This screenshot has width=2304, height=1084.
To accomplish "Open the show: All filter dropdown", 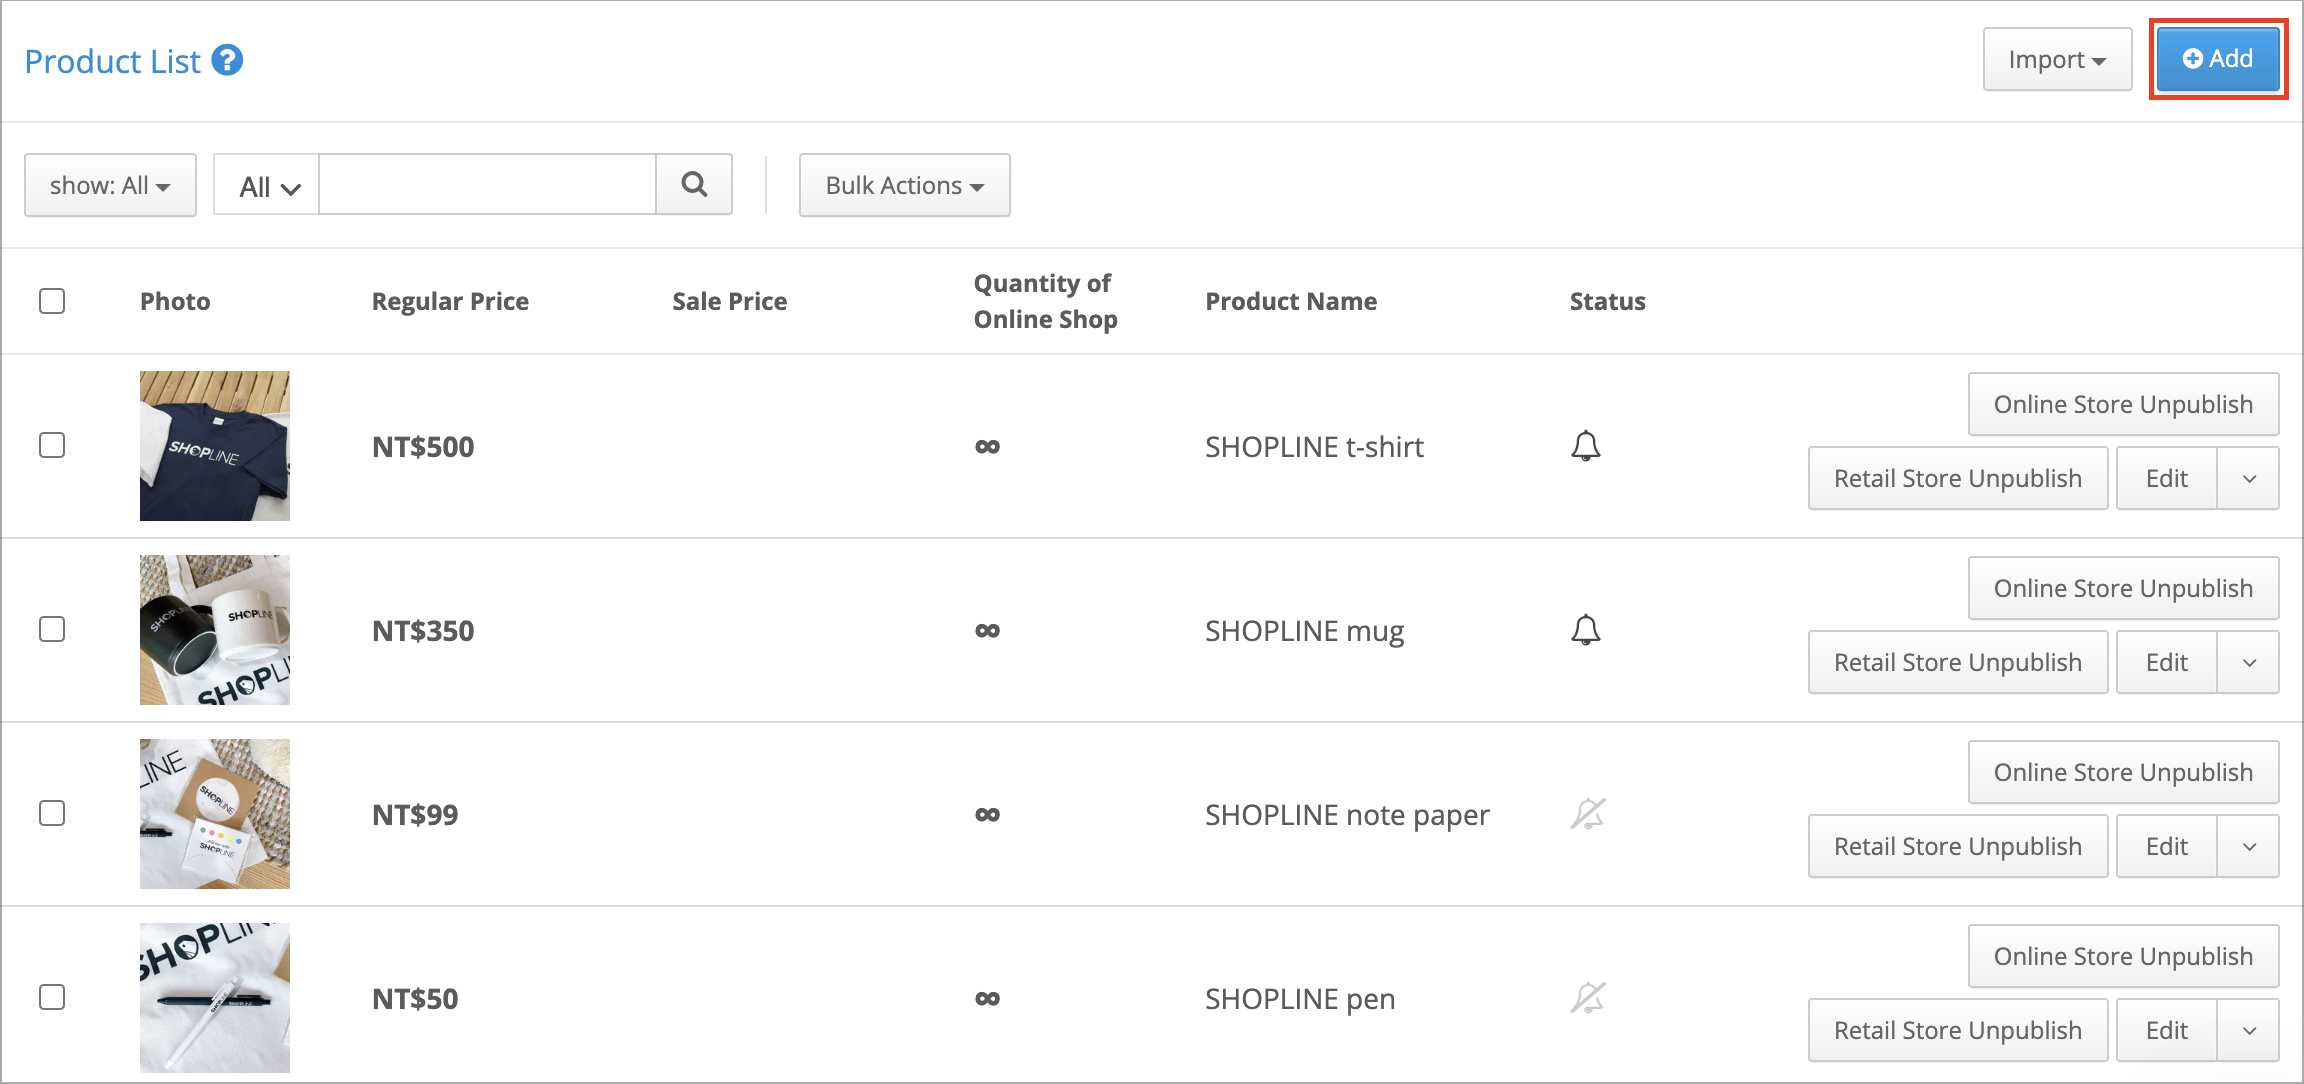I will coord(110,185).
